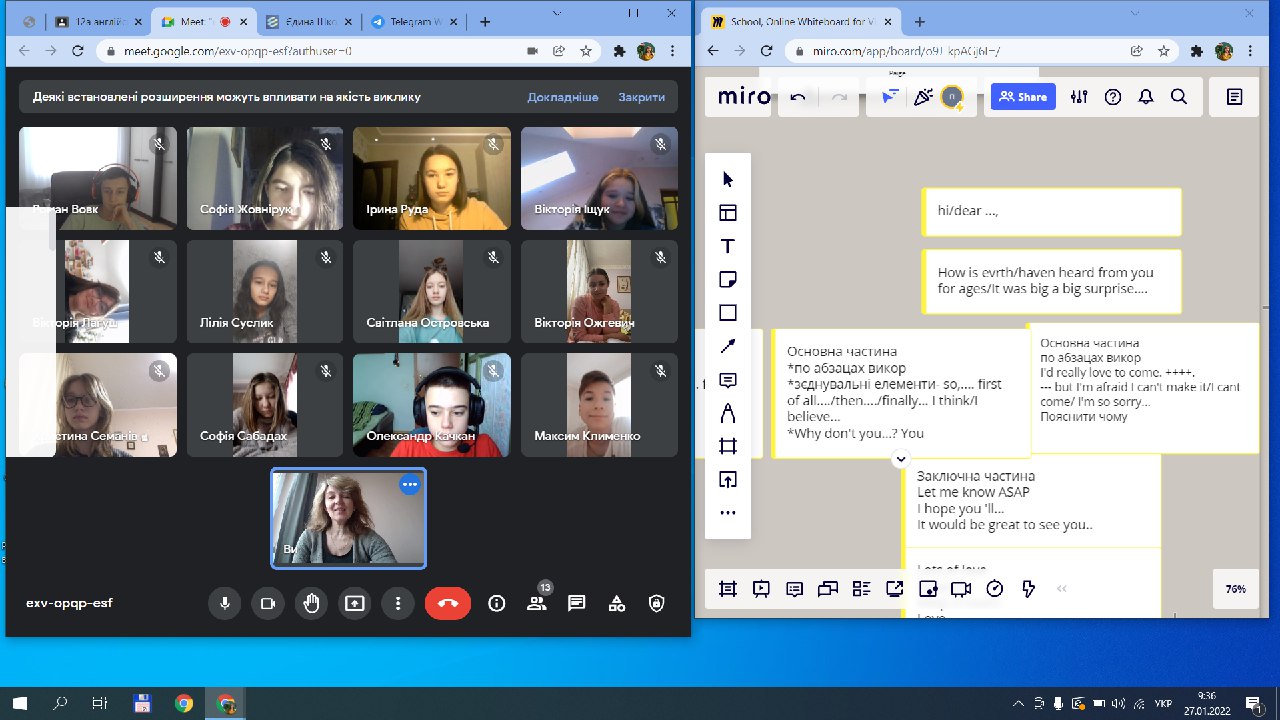1280x720 pixels.
Task: Toggle microphone in Google Meet
Action: 225,603
